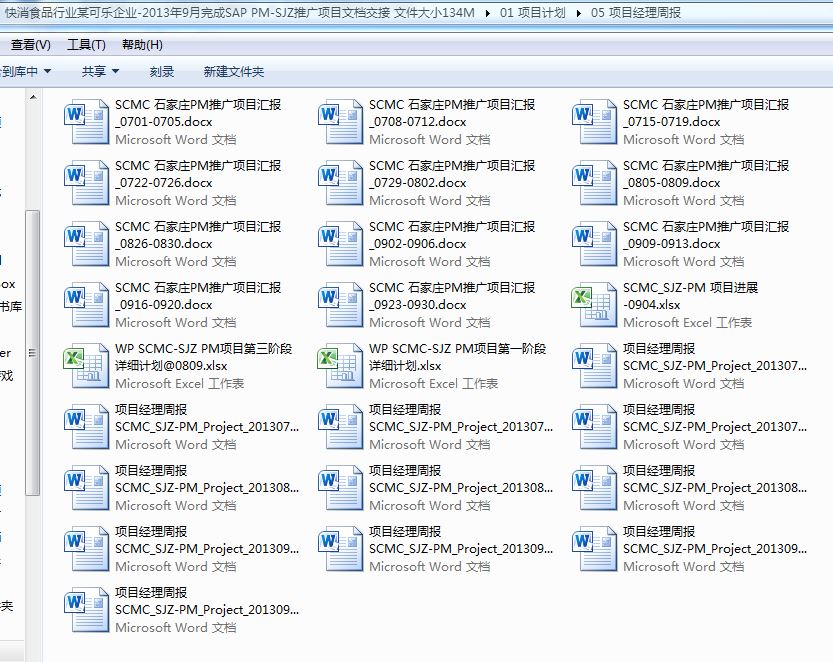
Task: Select Excel icon for 第三阶段详细计划@0809.xlsx
Action: tap(86, 366)
